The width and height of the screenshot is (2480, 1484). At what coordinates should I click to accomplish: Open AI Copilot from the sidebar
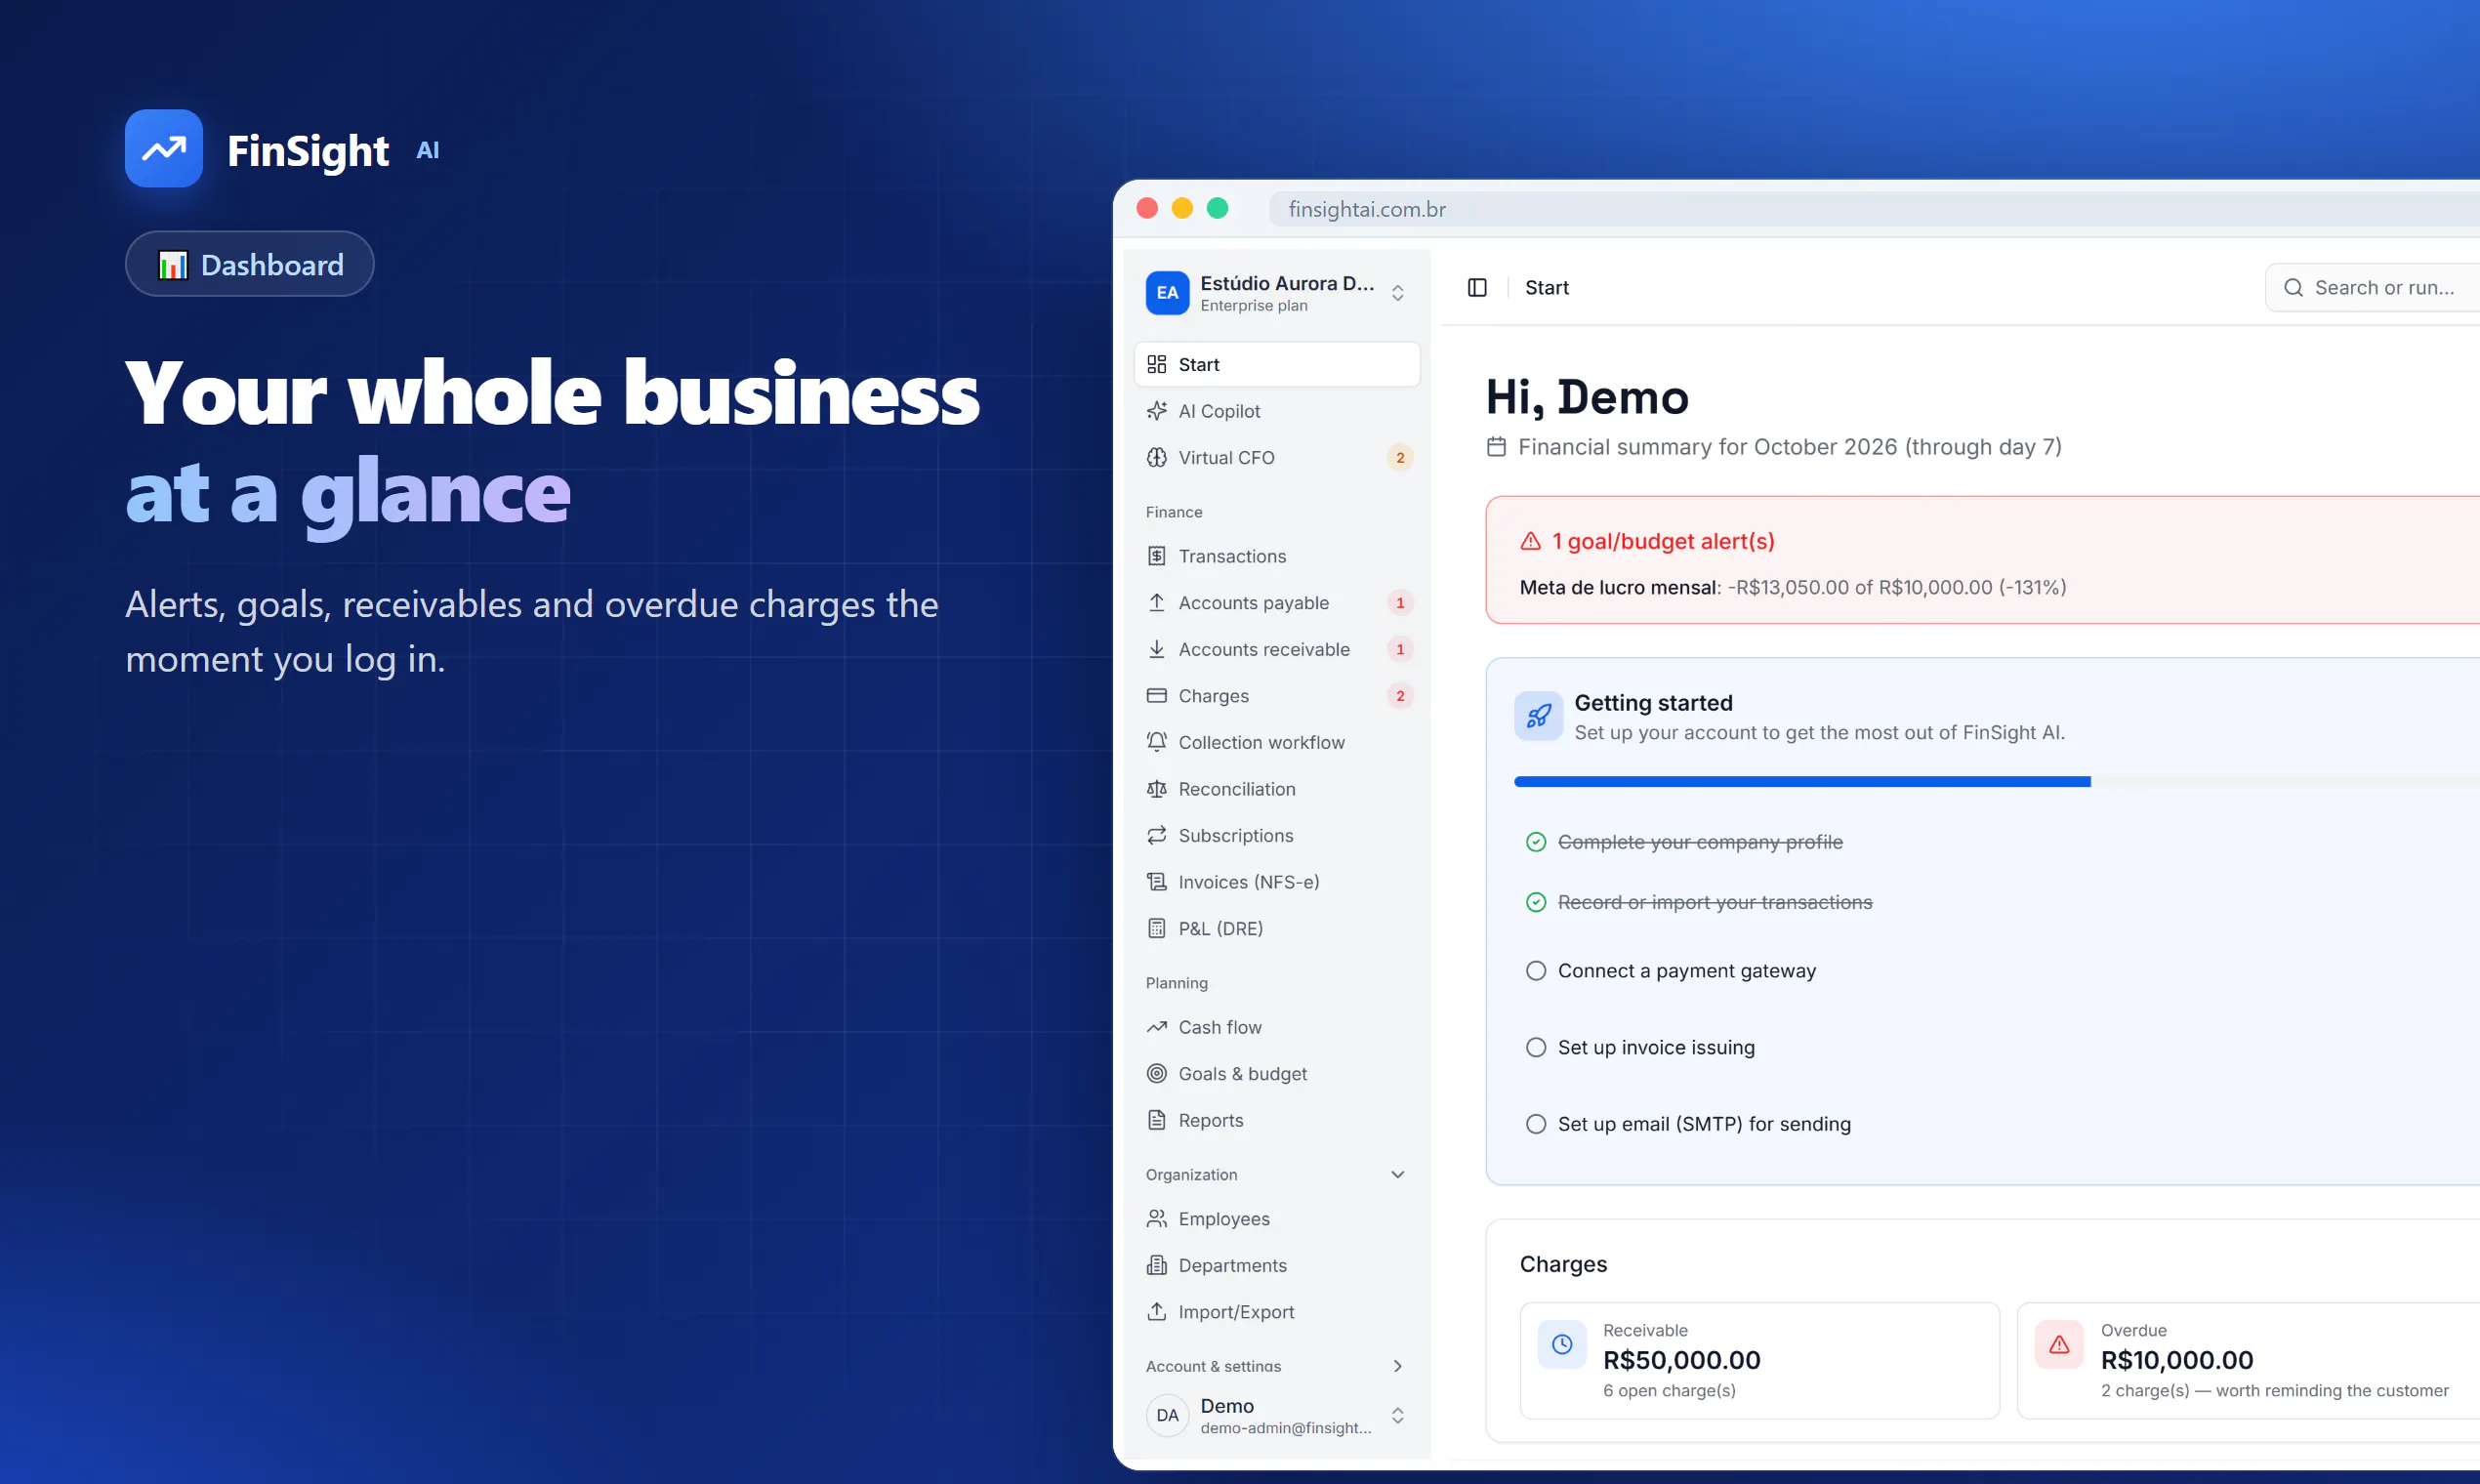click(1277, 411)
